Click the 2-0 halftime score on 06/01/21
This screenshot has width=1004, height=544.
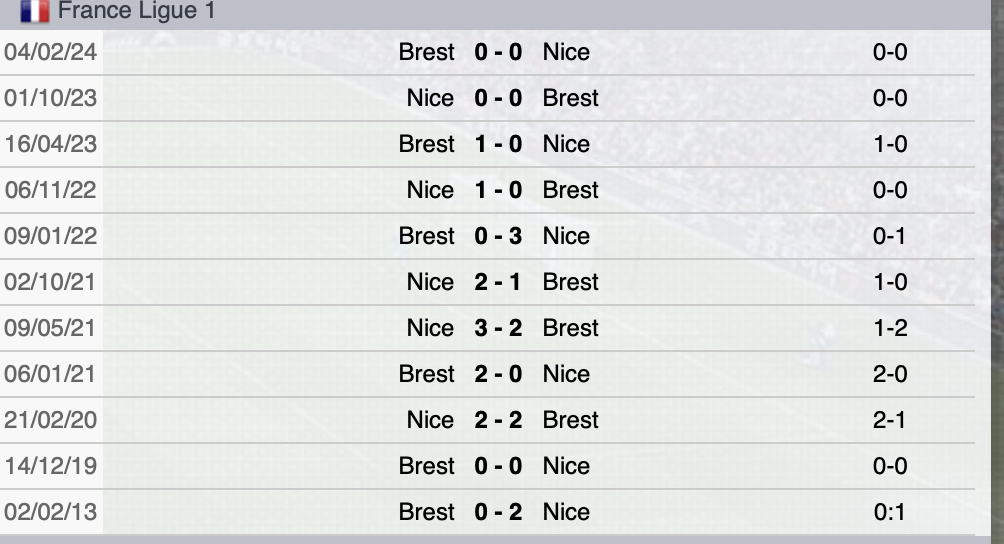(890, 374)
